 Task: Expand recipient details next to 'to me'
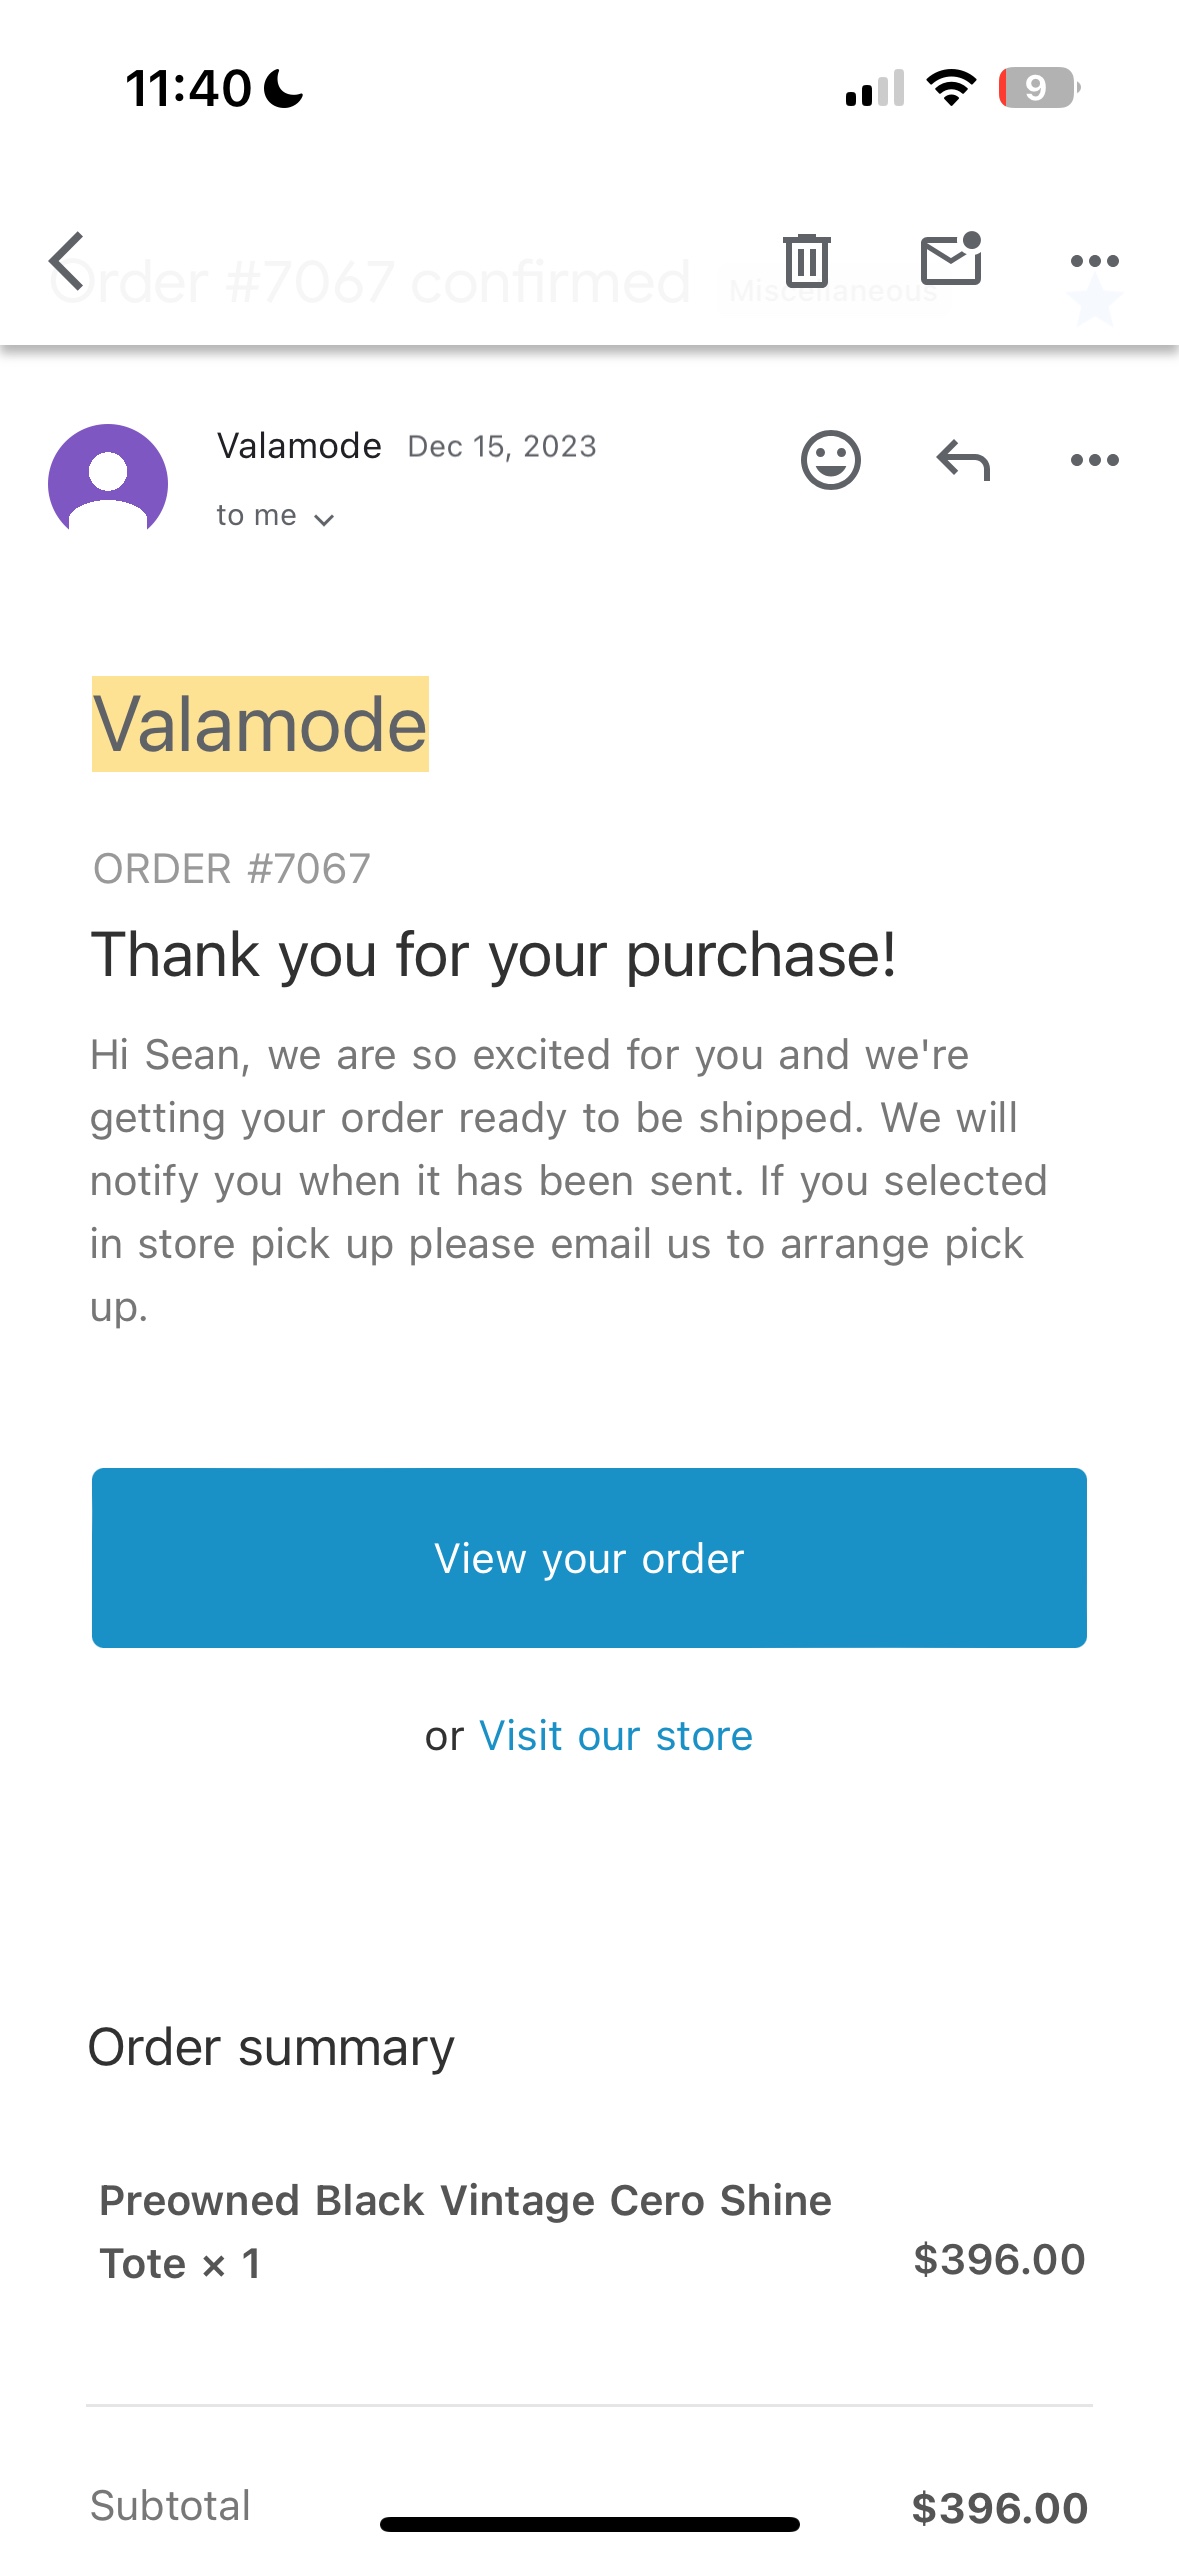pyautogui.click(x=323, y=518)
